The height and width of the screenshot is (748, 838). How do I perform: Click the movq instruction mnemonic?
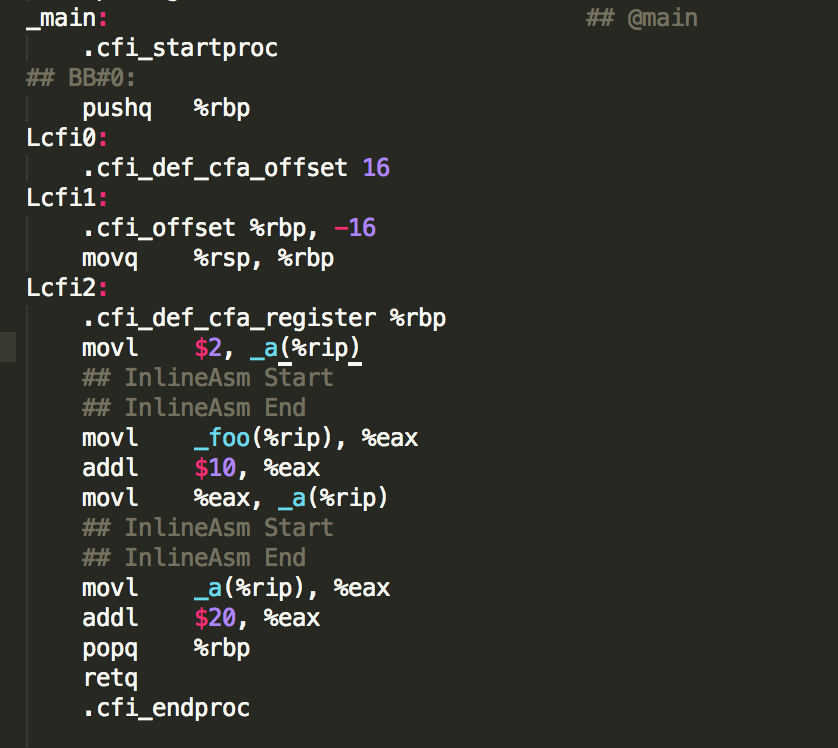110,258
